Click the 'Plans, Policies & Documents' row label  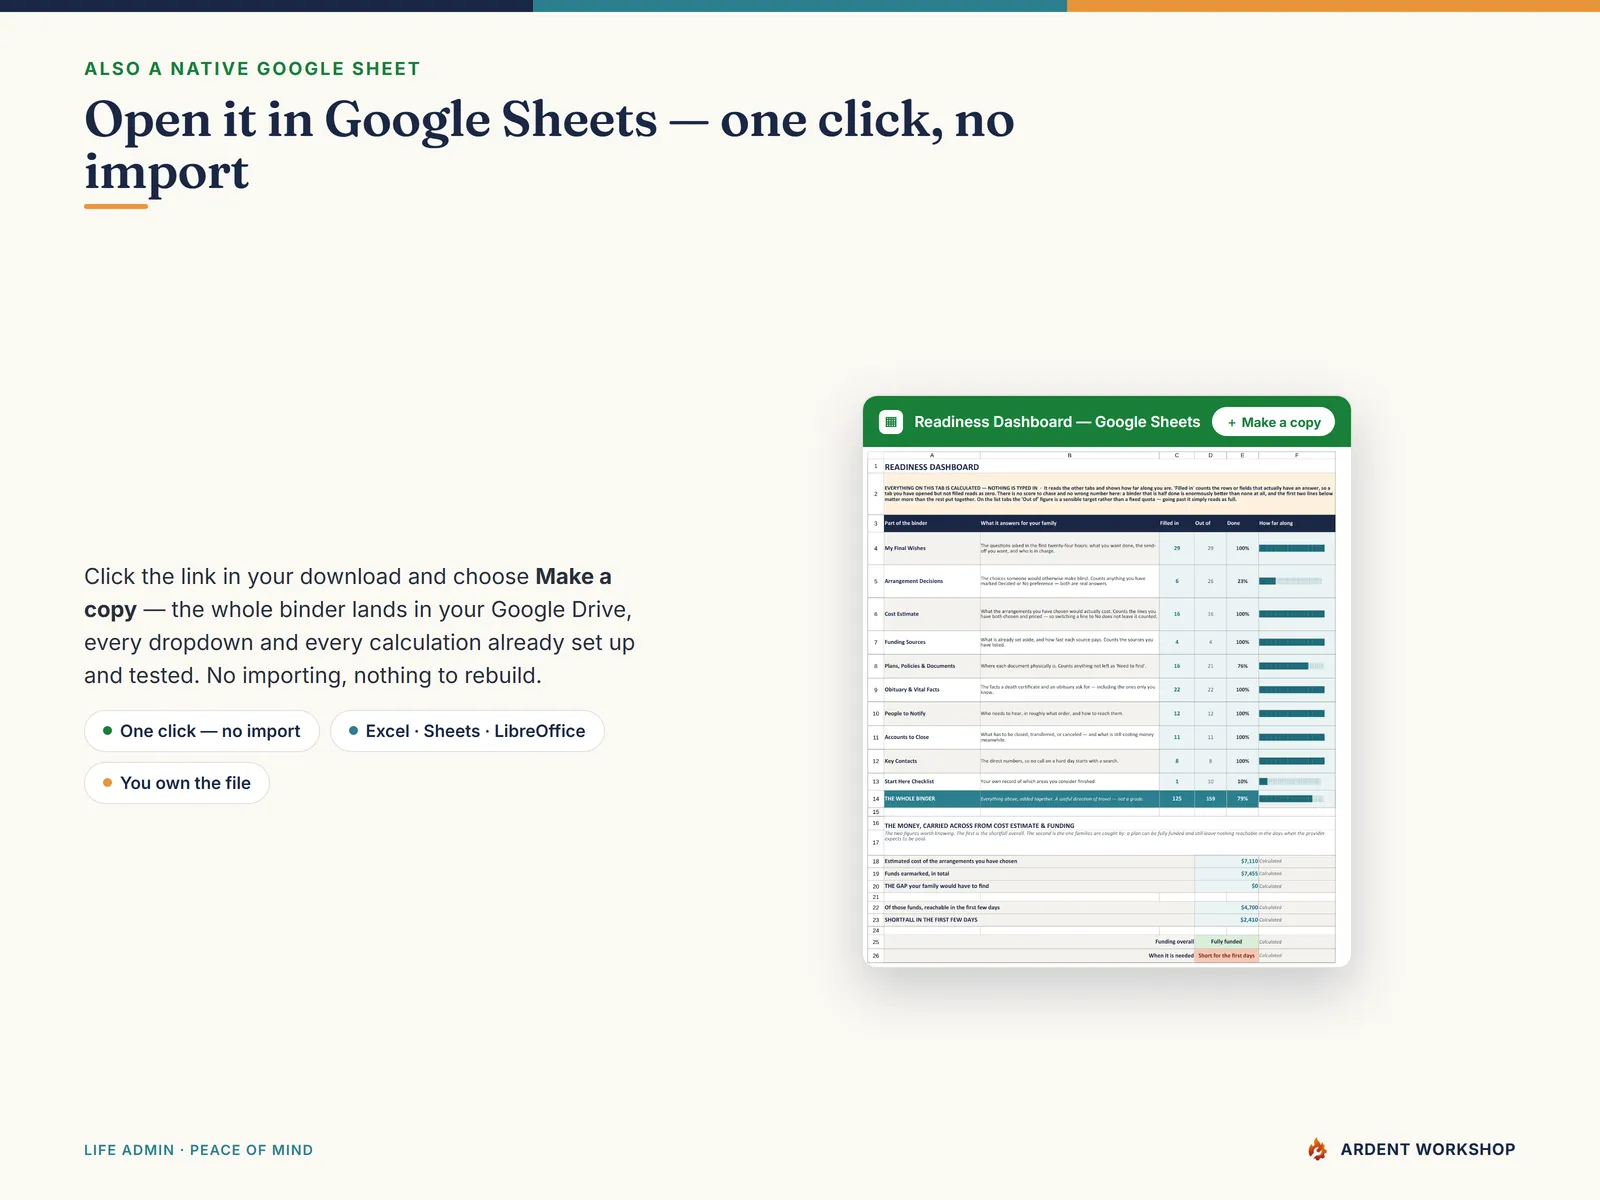[x=919, y=666]
